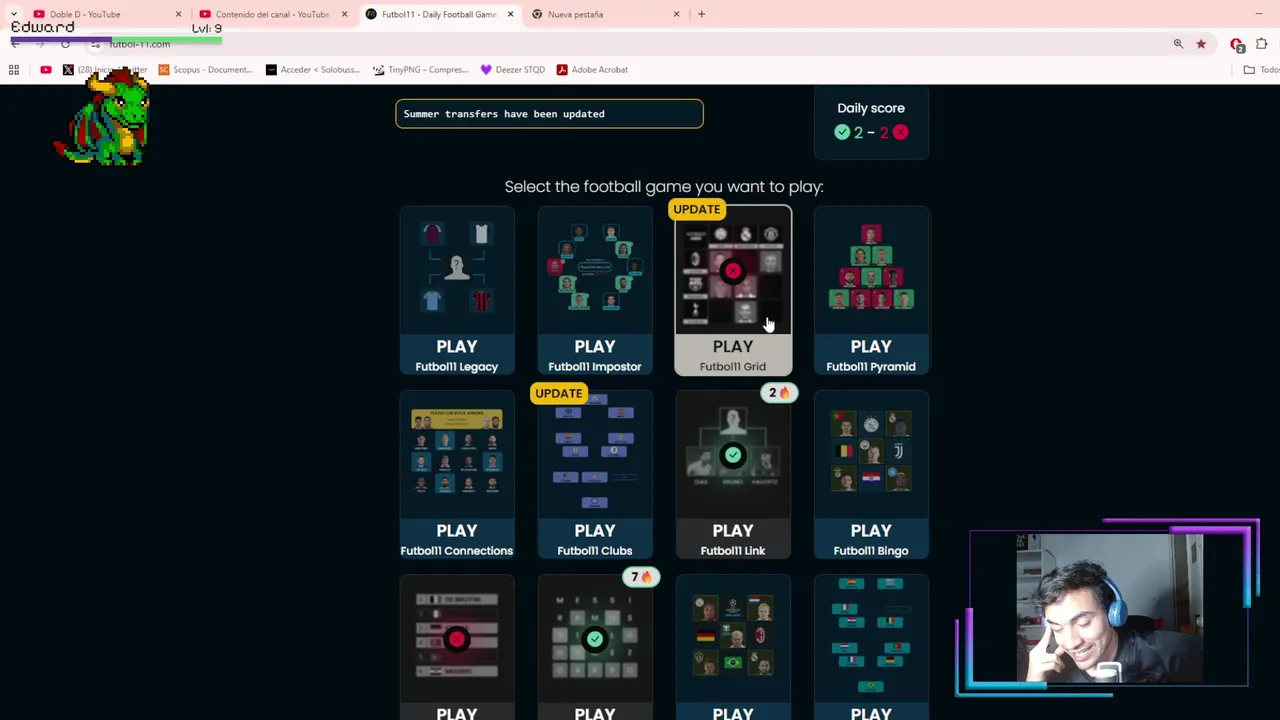Close the Nueva pestaña tab
1280x720 pixels.
676,14
